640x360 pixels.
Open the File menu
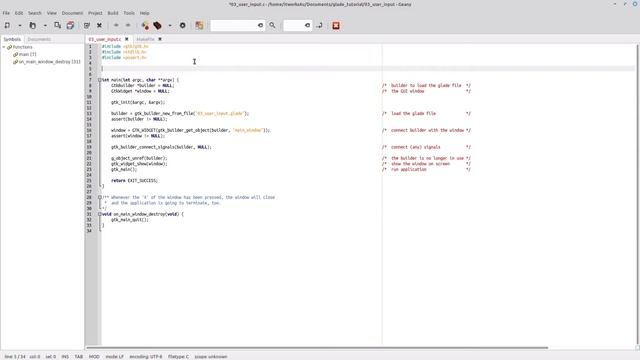pyautogui.click(x=6, y=13)
